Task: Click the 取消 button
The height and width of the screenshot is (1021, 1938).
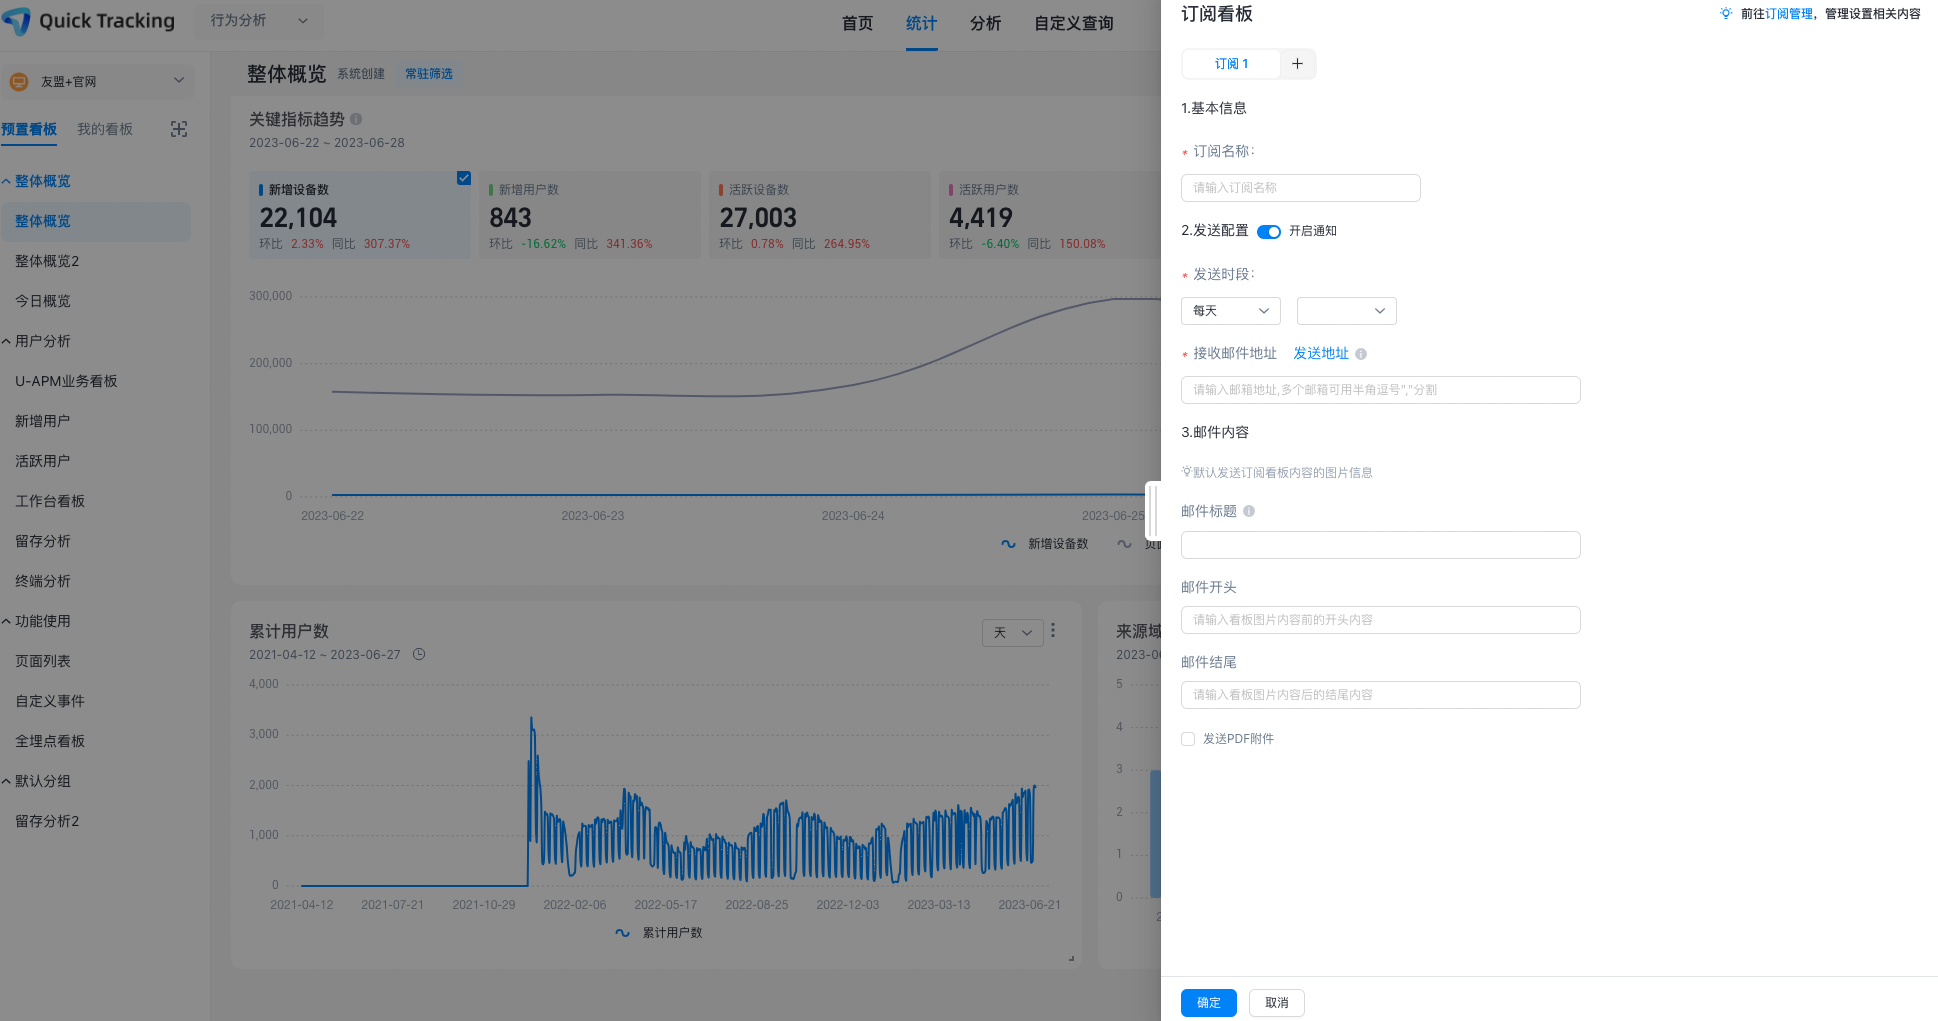Action: [x=1277, y=1003]
